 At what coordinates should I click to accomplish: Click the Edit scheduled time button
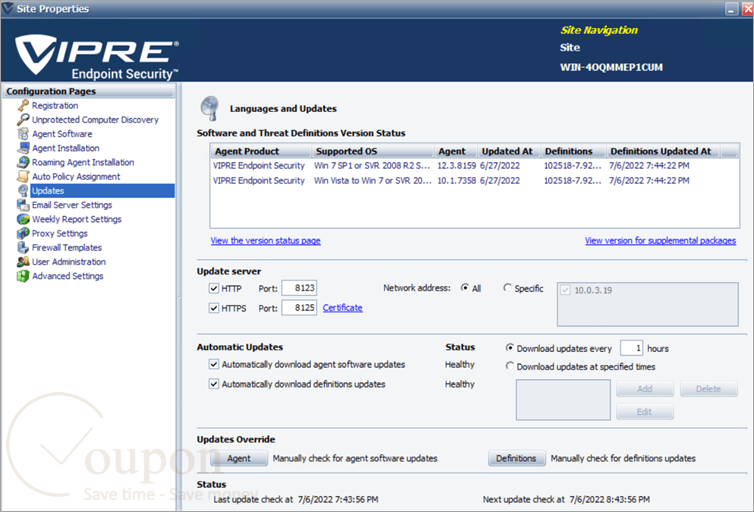645,412
